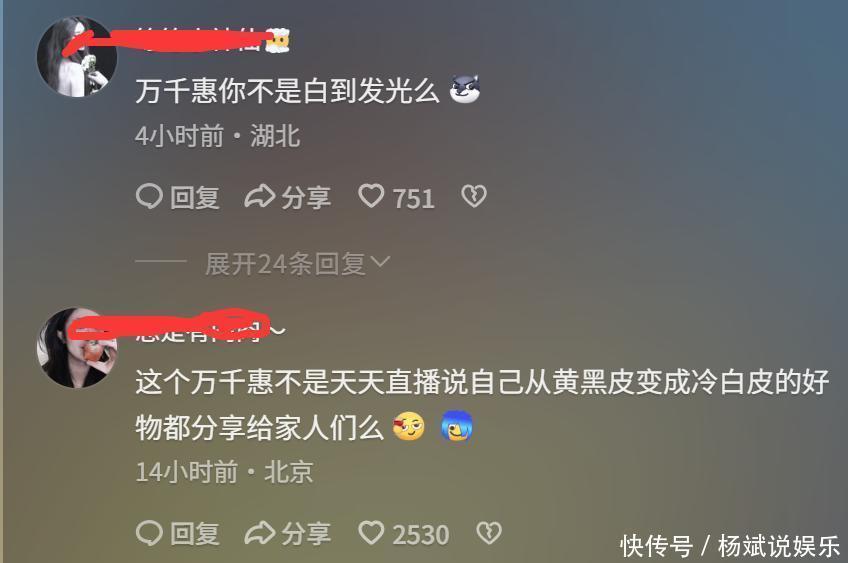Like the comment with 2530 likes
The image size is (848, 563).
point(371,533)
